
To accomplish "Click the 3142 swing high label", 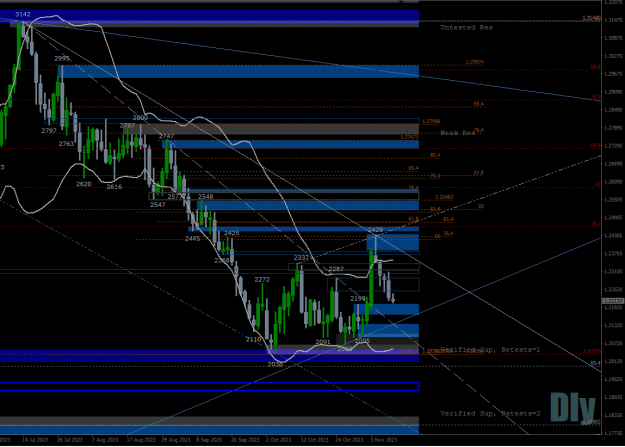I will (23, 14).
